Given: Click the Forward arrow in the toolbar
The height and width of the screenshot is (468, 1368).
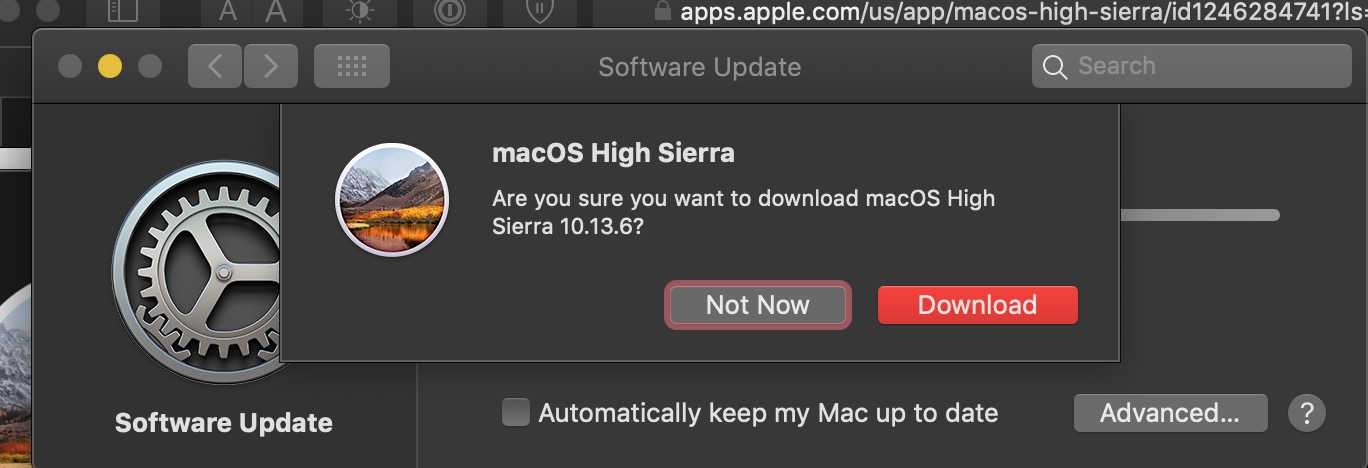Looking at the screenshot, I should [x=270, y=66].
